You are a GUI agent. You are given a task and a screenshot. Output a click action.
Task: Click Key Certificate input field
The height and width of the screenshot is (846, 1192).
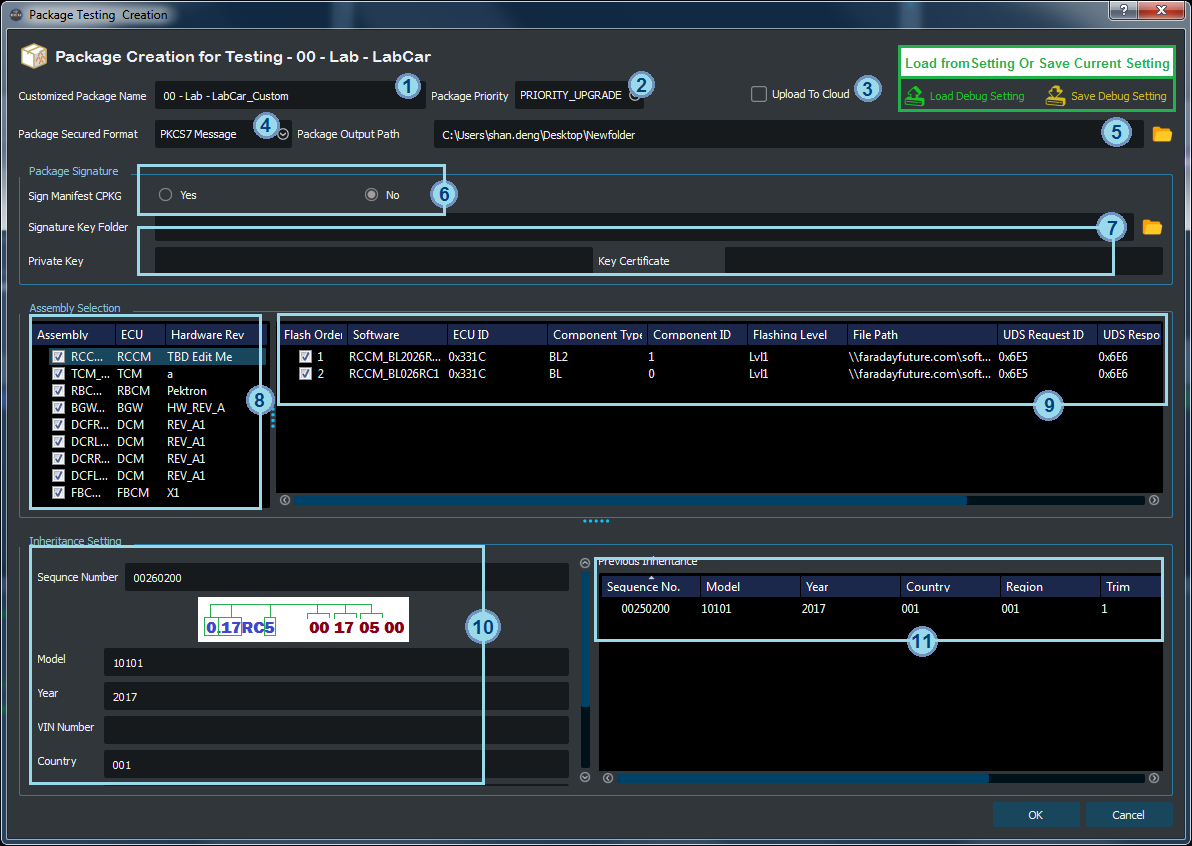[943, 261]
